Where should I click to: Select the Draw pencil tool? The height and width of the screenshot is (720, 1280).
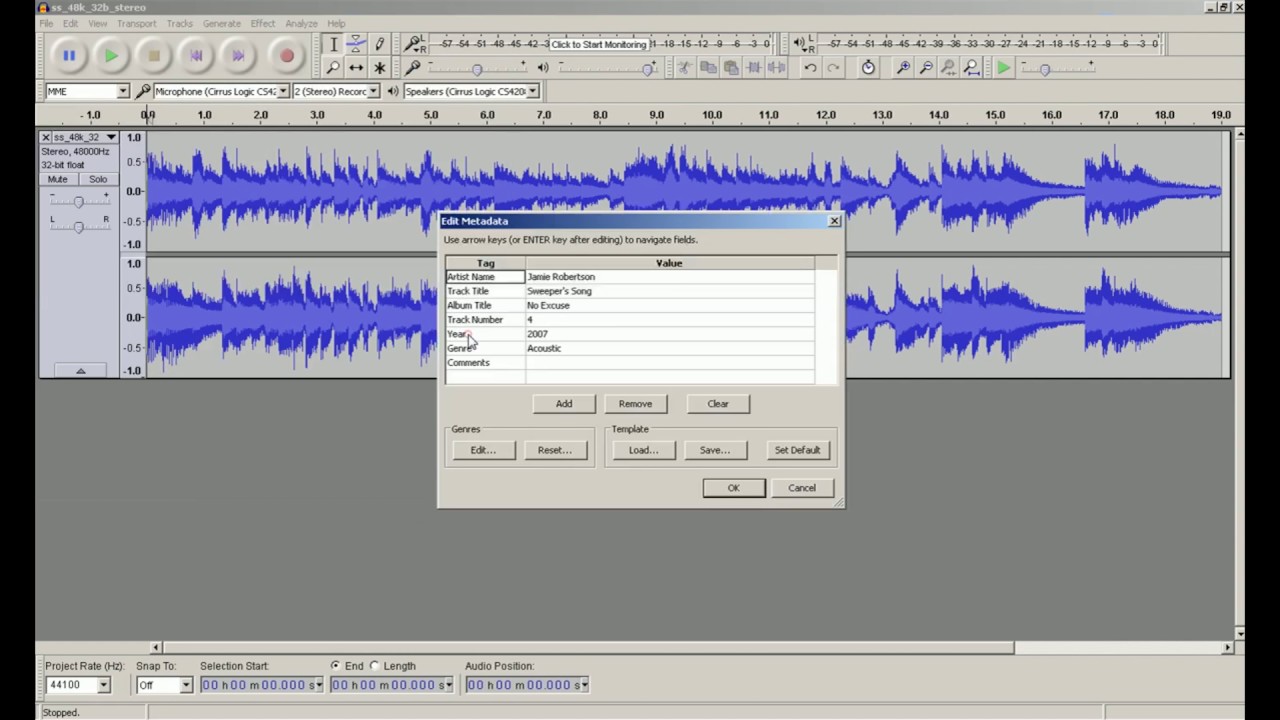(x=379, y=44)
